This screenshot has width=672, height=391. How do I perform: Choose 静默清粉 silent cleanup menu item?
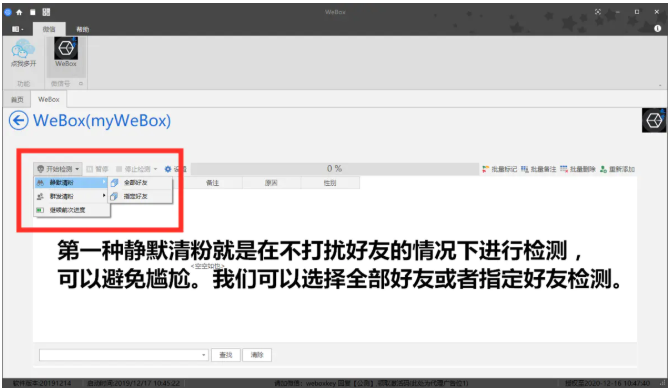(71, 183)
